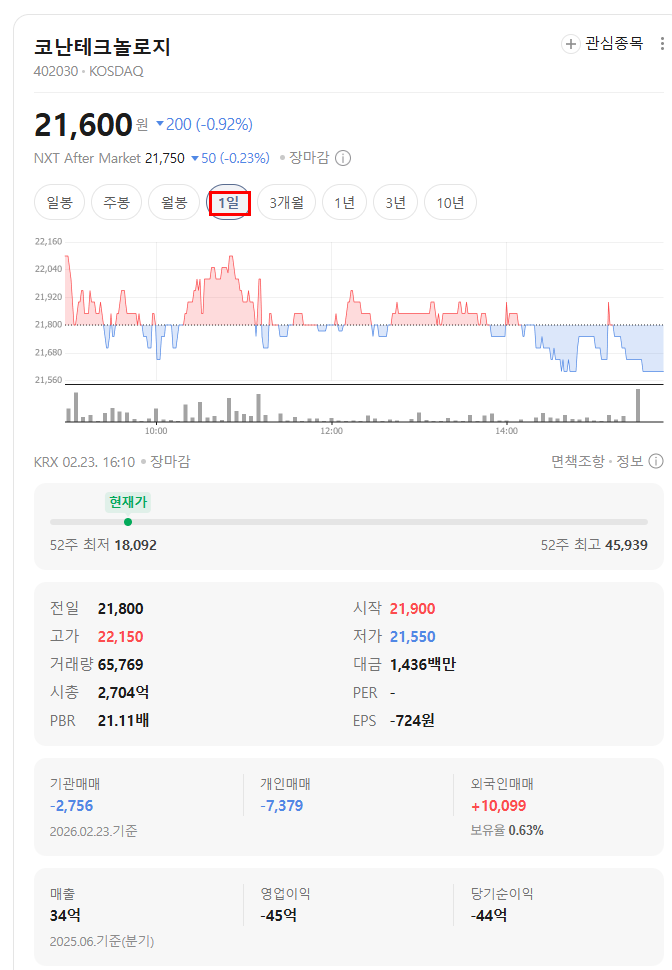Click the 대금 1,436백만 value
This screenshot has width=672, height=970.
(x=423, y=664)
